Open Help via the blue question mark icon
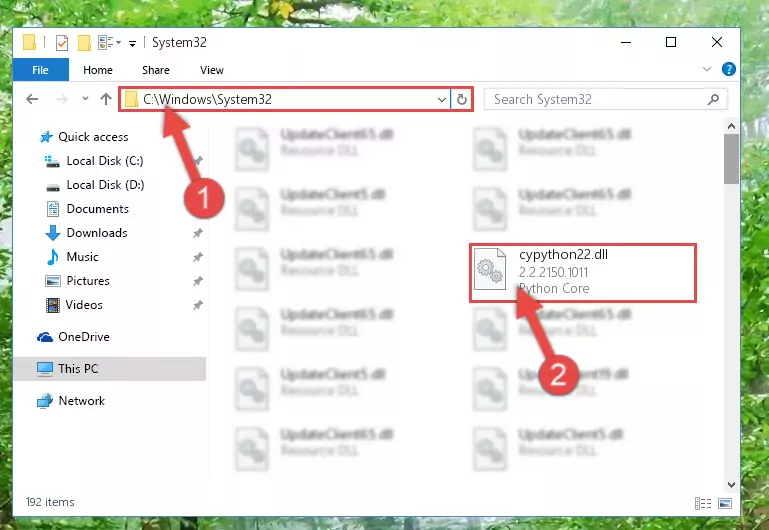The image size is (769, 530). (729, 69)
